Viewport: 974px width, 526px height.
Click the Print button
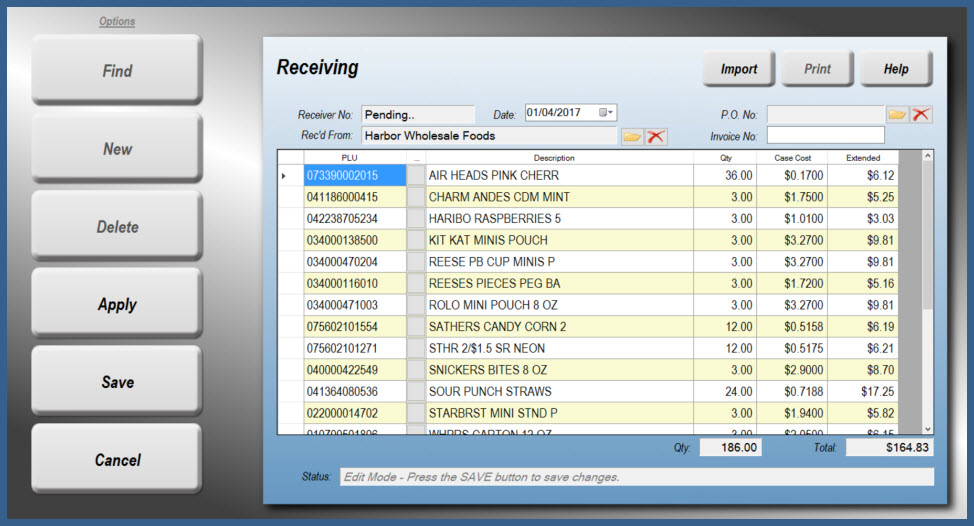pyautogui.click(x=817, y=68)
